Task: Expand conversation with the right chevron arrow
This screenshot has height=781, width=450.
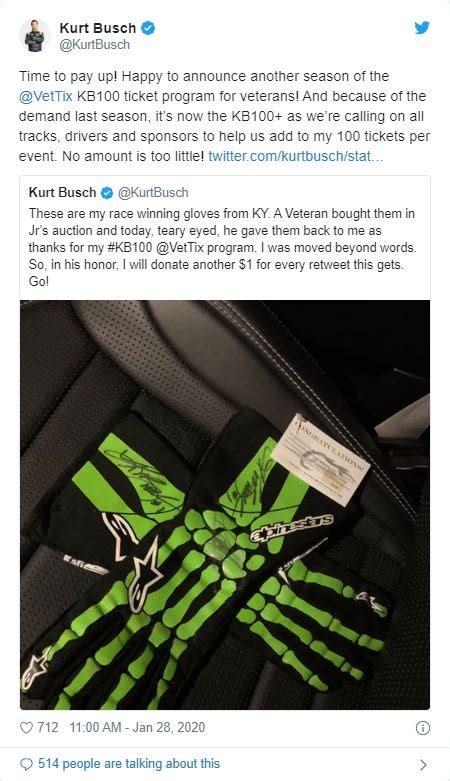Action: [423, 765]
